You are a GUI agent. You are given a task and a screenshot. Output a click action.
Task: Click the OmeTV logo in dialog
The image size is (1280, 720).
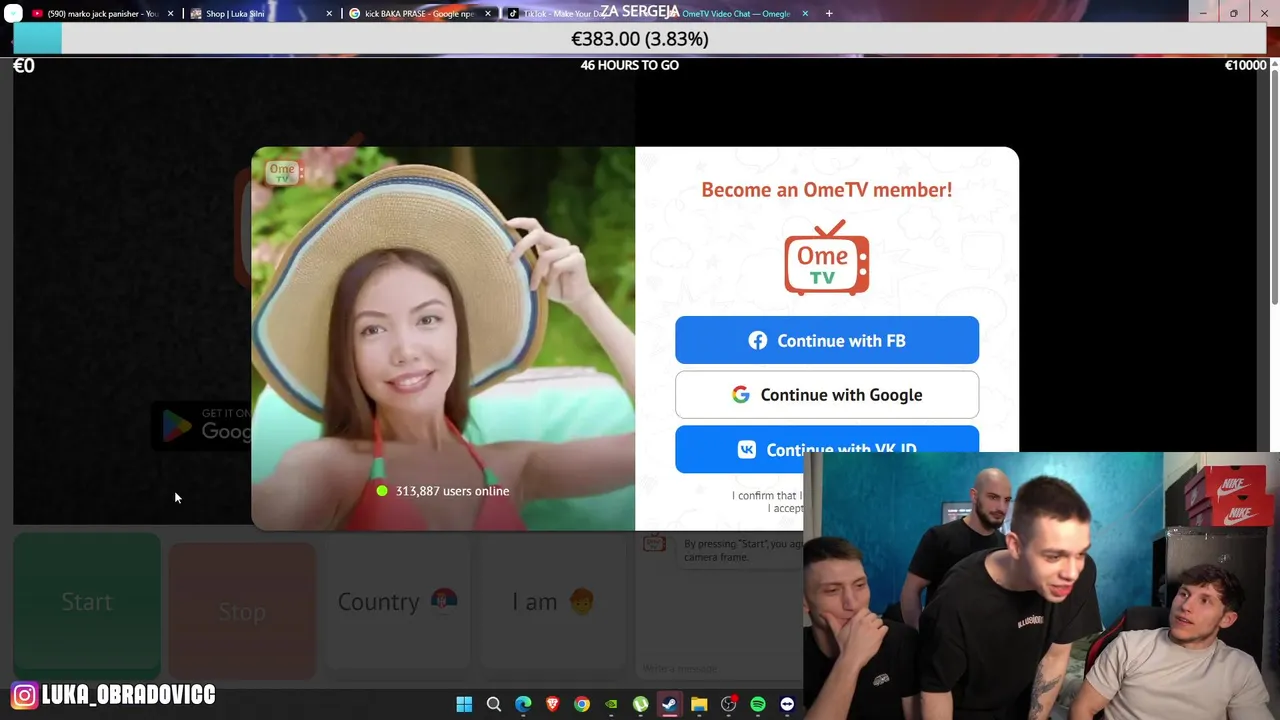coord(827,257)
